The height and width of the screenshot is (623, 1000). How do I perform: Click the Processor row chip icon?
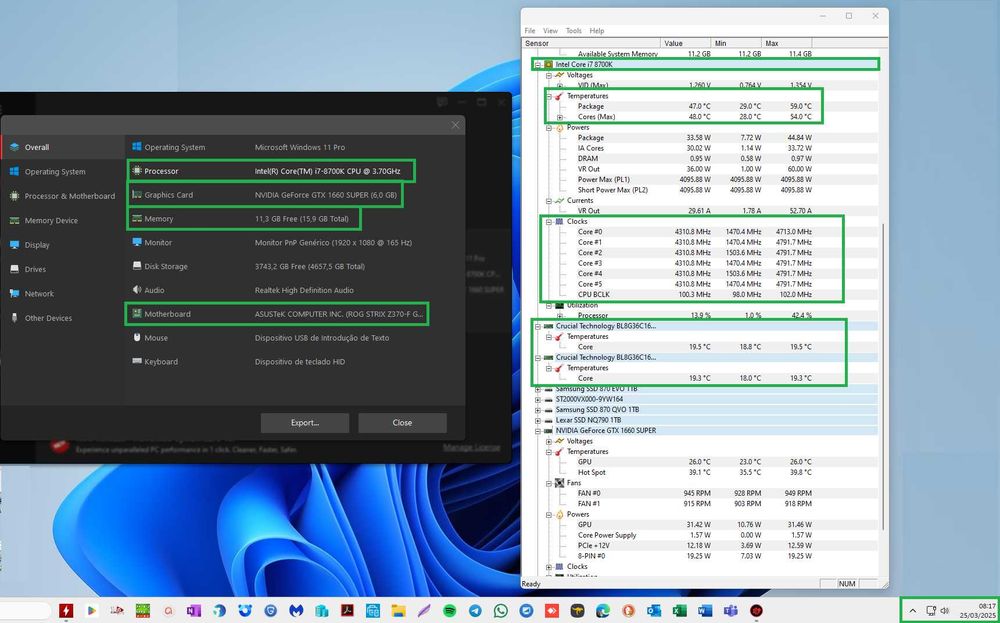(x=136, y=171)
